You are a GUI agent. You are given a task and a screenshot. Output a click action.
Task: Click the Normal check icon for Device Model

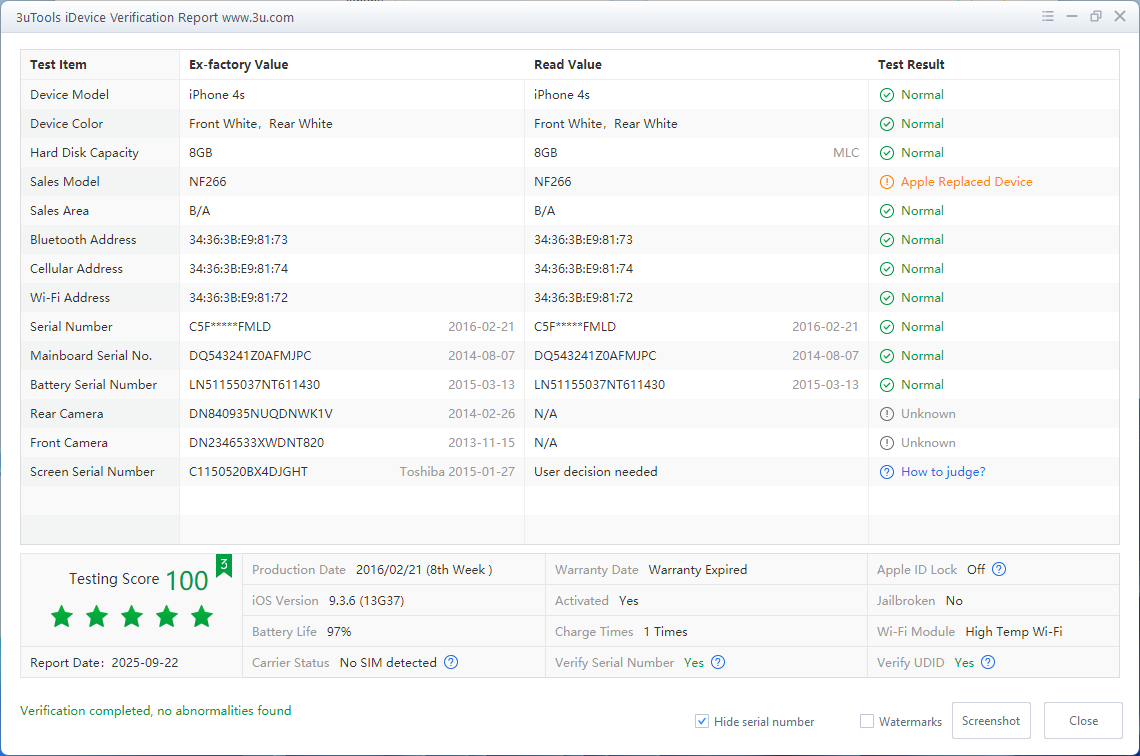(886, 95)
